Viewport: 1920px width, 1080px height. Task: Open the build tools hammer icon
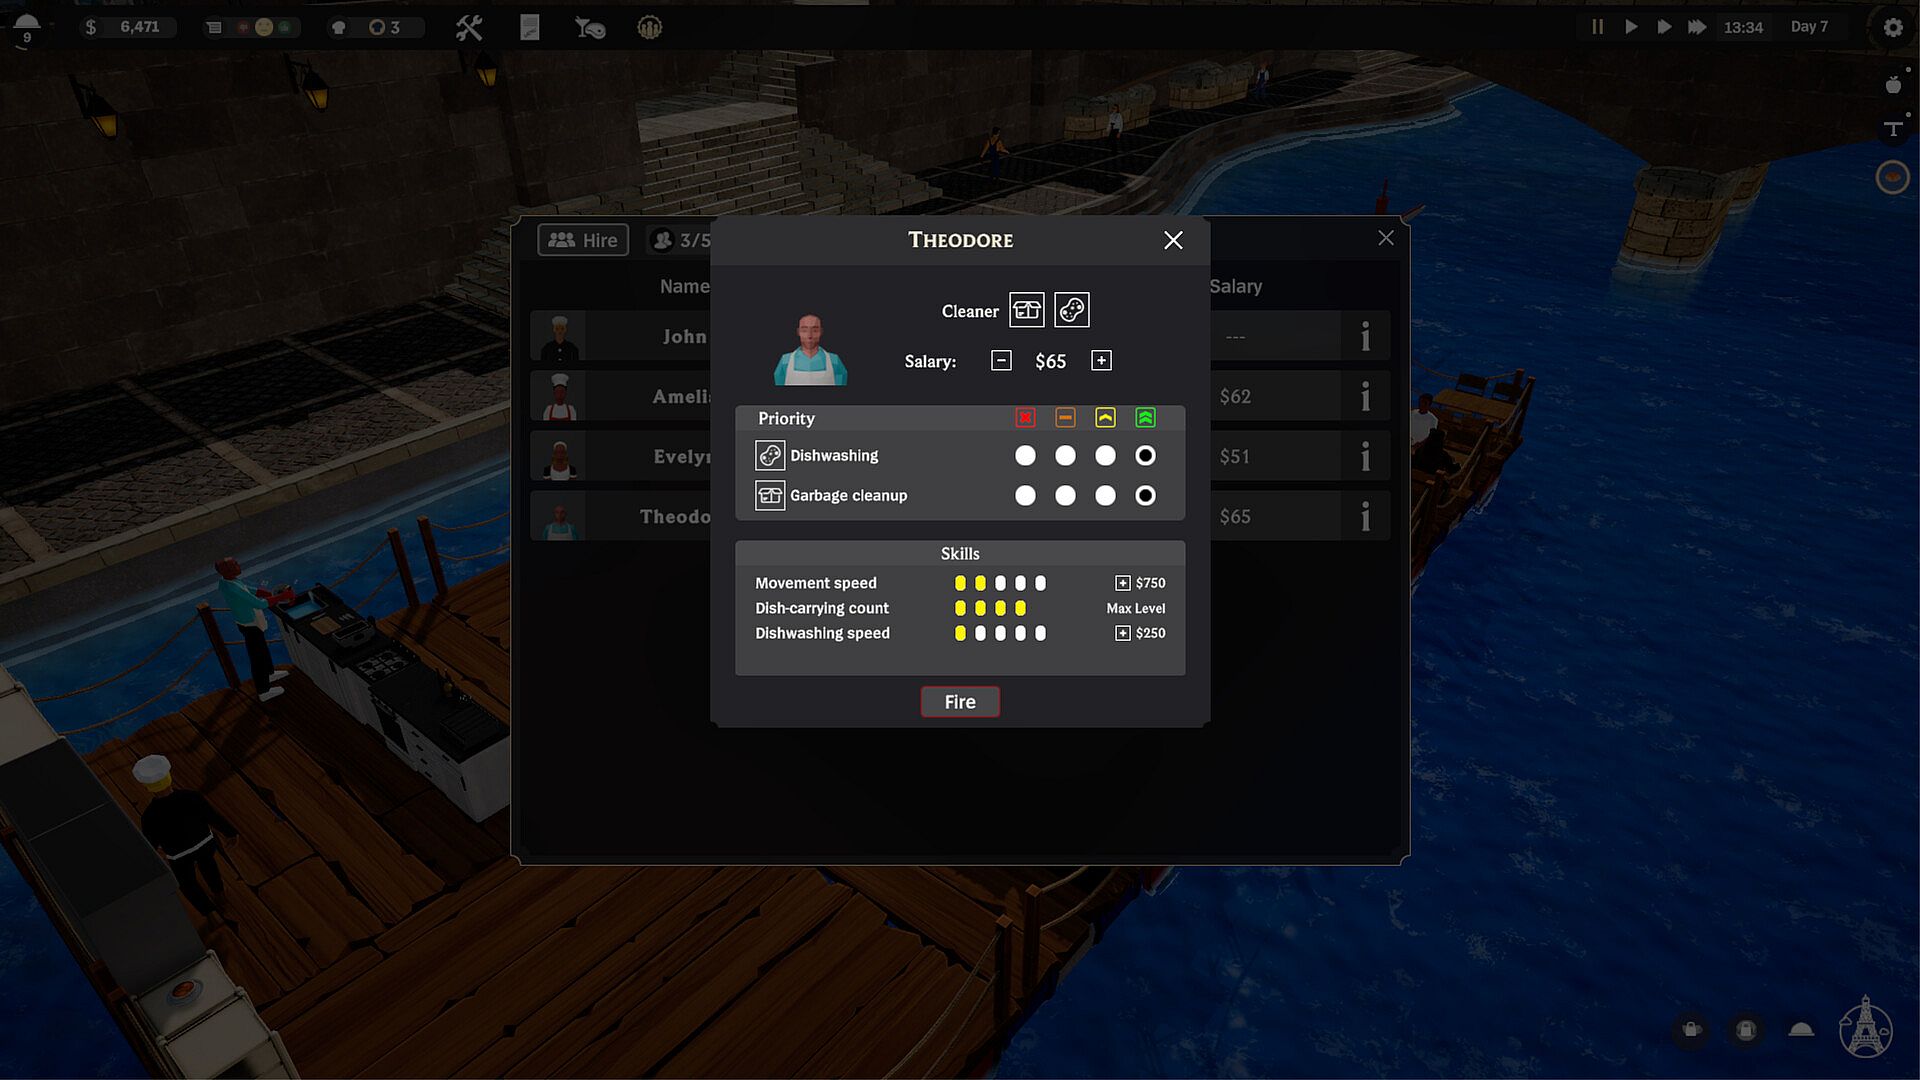coord(469,27)
